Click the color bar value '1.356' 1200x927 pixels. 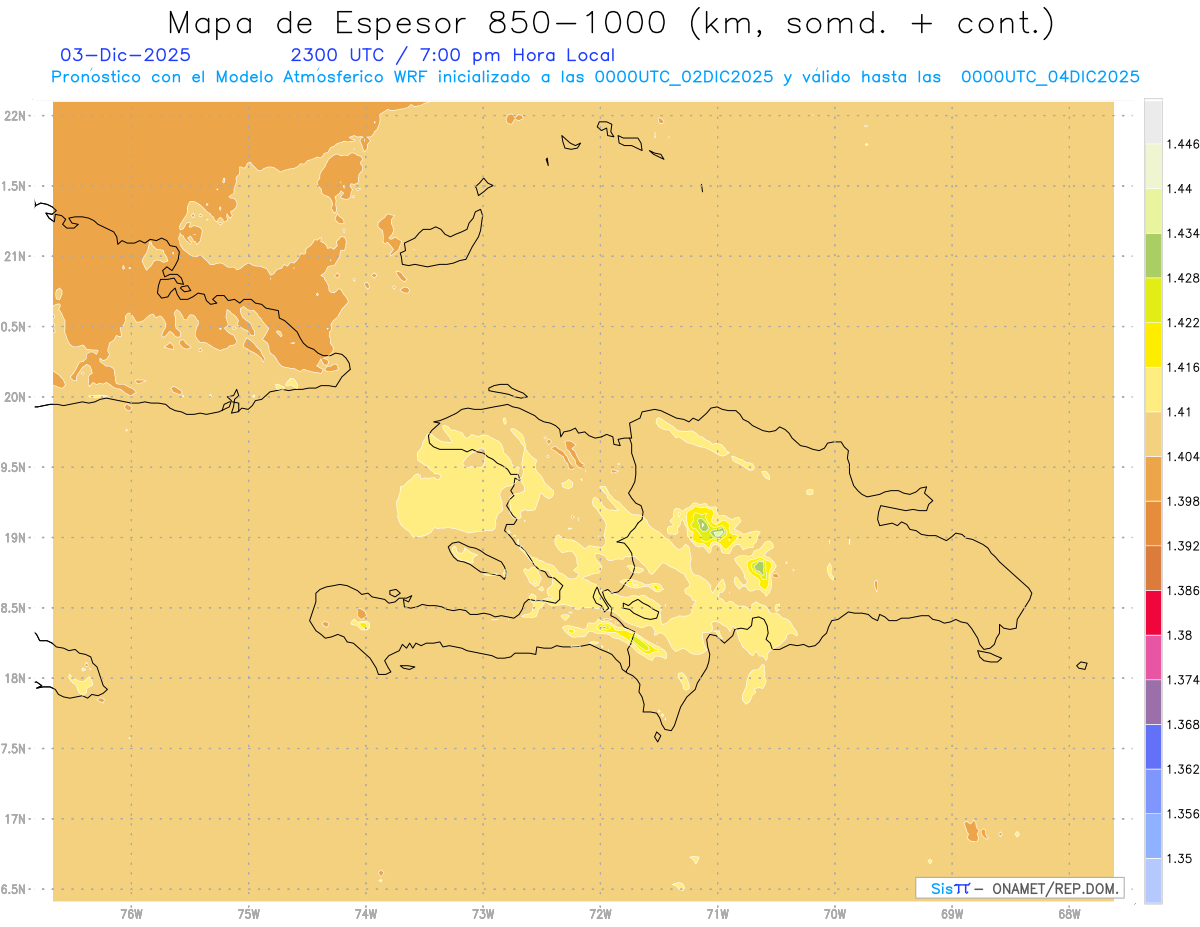pyautogui.click(x=1184, y=814)
